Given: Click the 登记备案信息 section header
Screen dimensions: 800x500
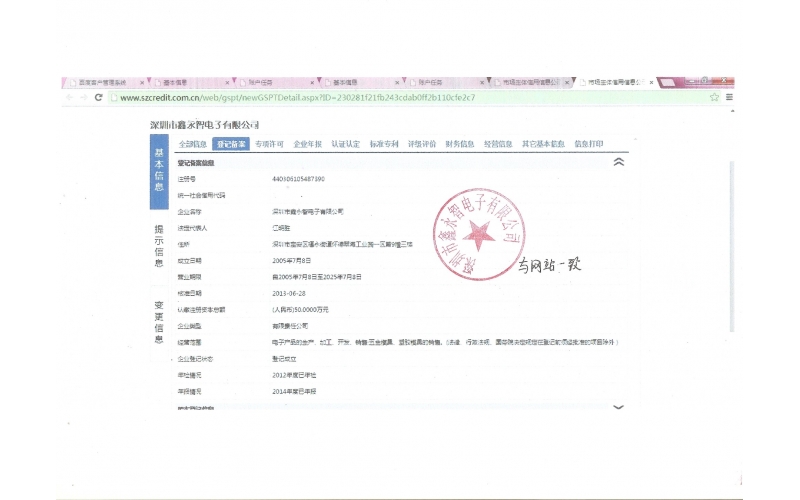Looking at the screenshot, I should click(196, 163).
